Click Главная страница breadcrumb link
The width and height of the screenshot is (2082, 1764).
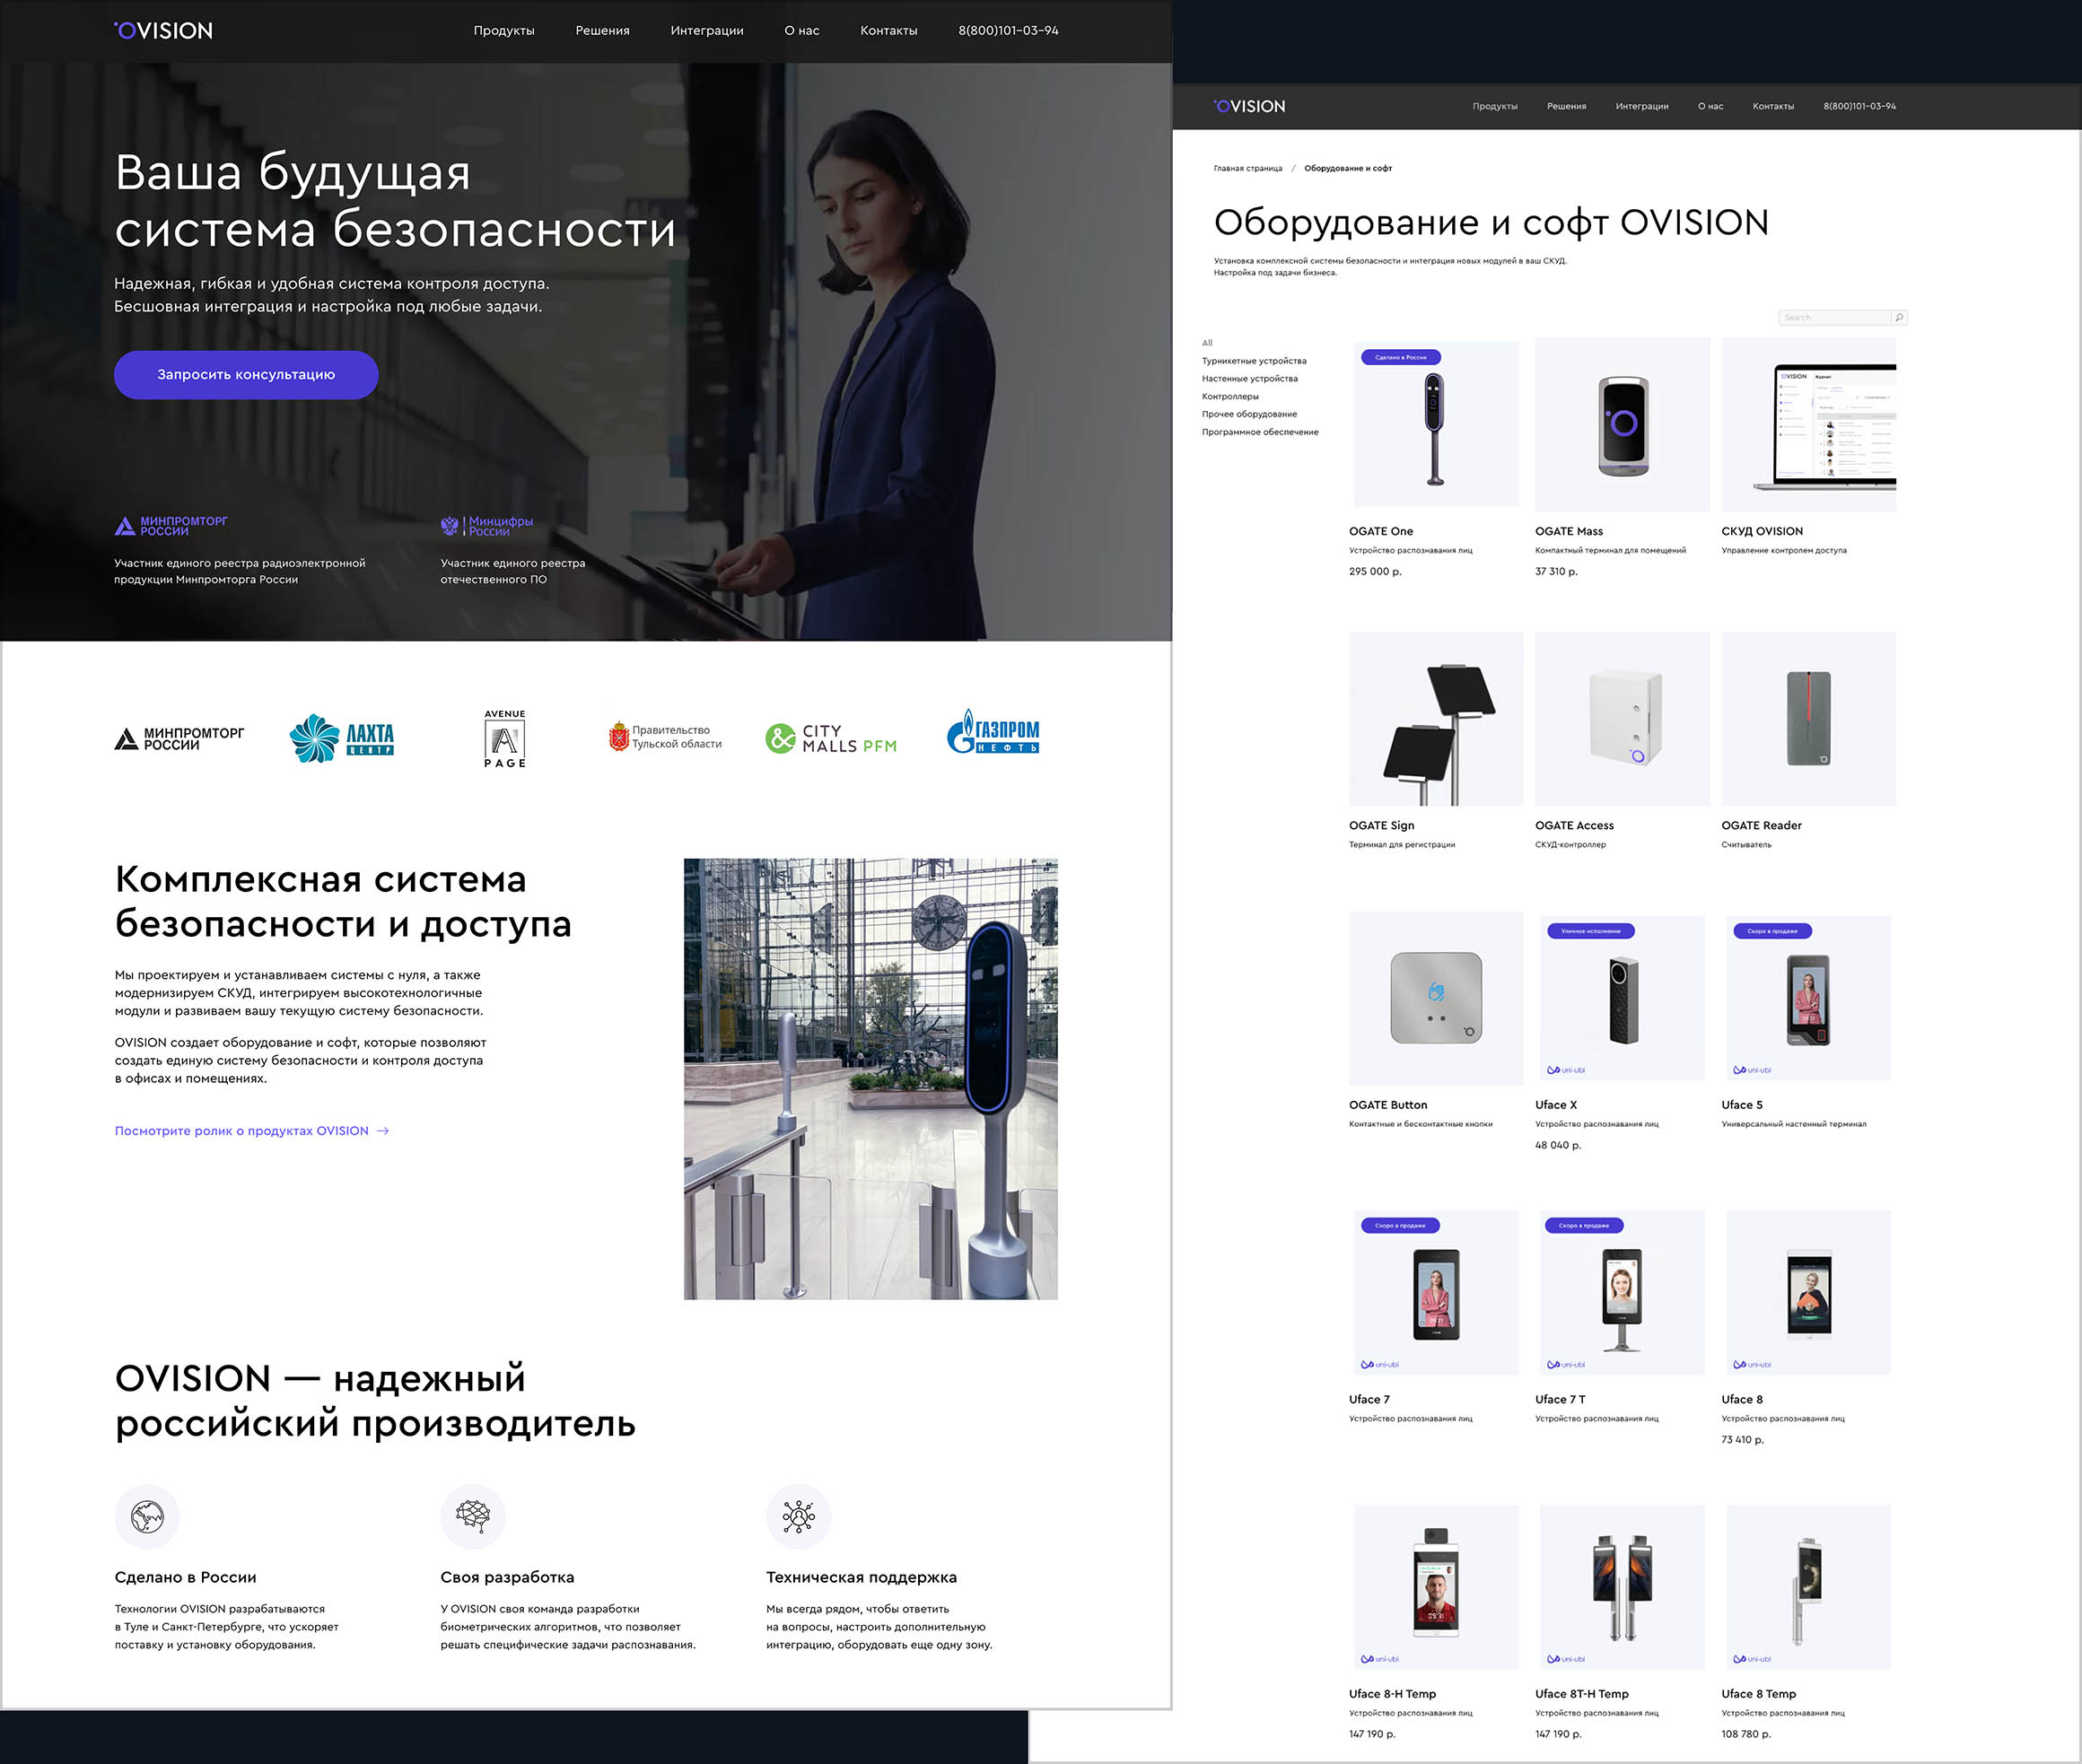[1247, 168]
